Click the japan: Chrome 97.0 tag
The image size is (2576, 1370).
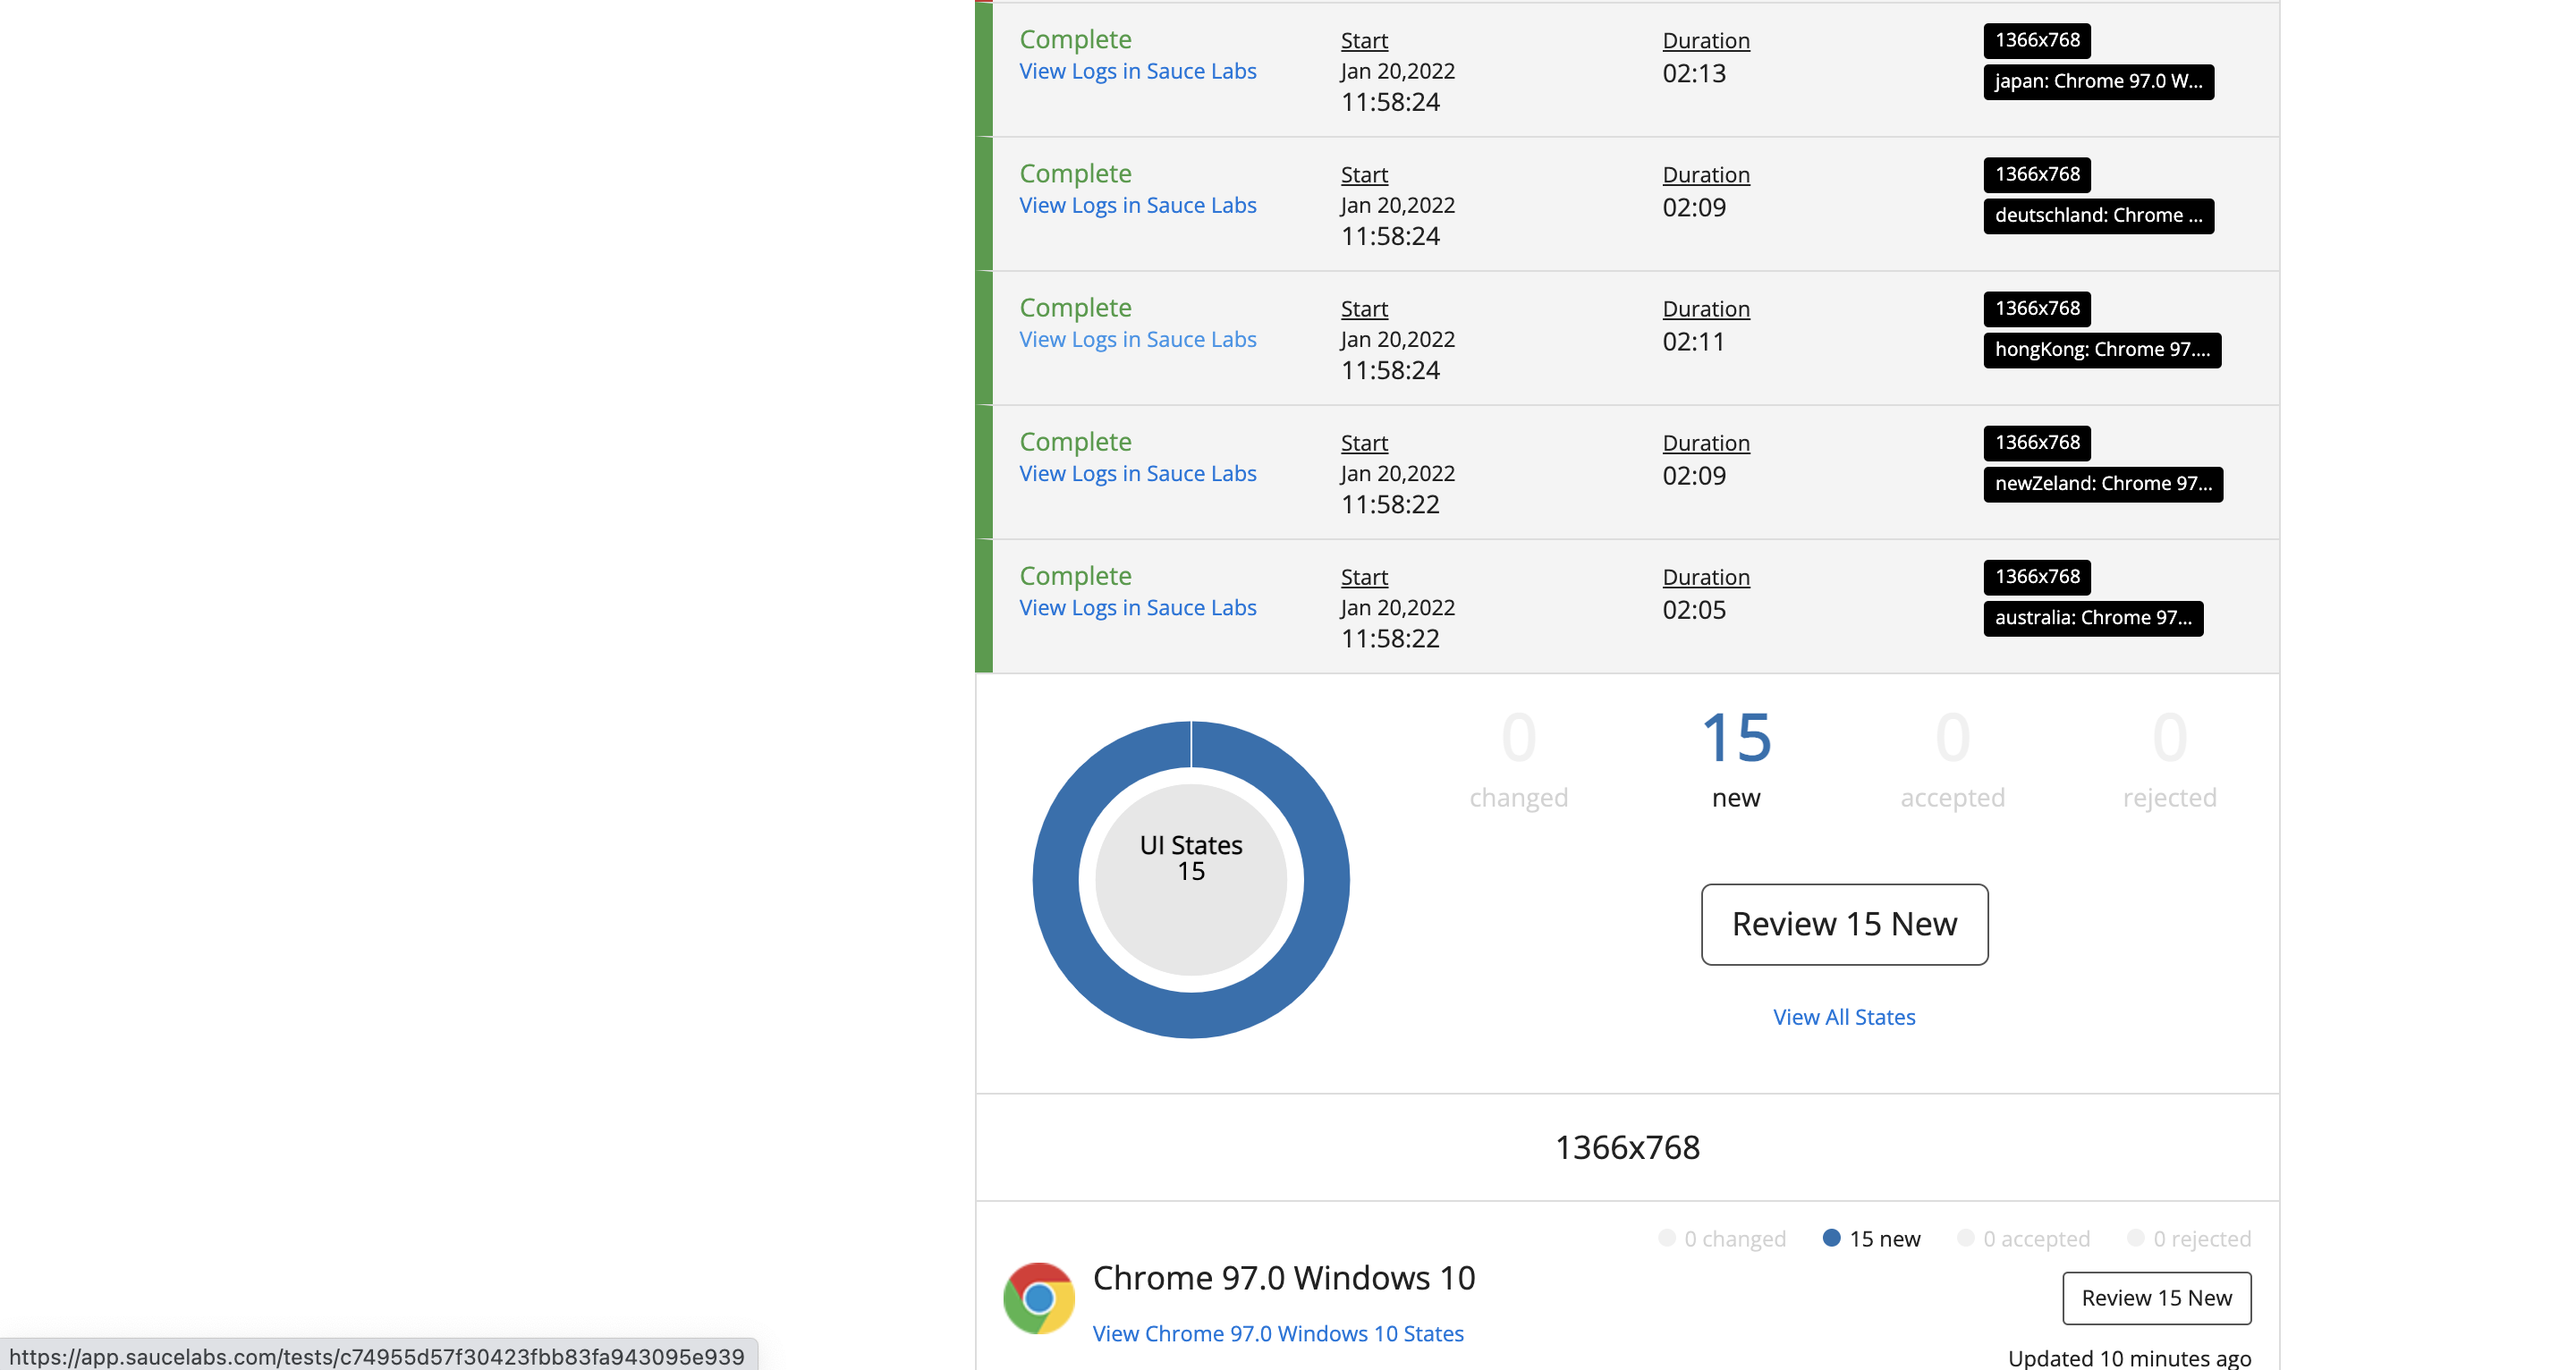coord(2097,82)
